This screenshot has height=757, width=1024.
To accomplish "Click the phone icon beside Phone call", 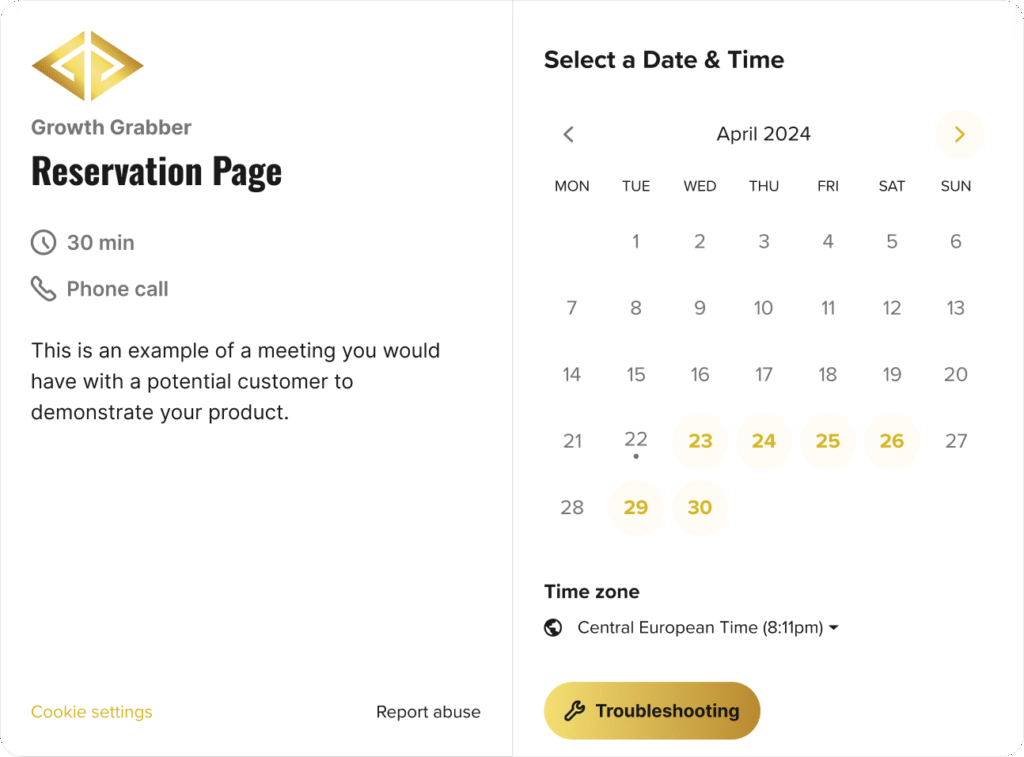I will [x=43, y=289].
